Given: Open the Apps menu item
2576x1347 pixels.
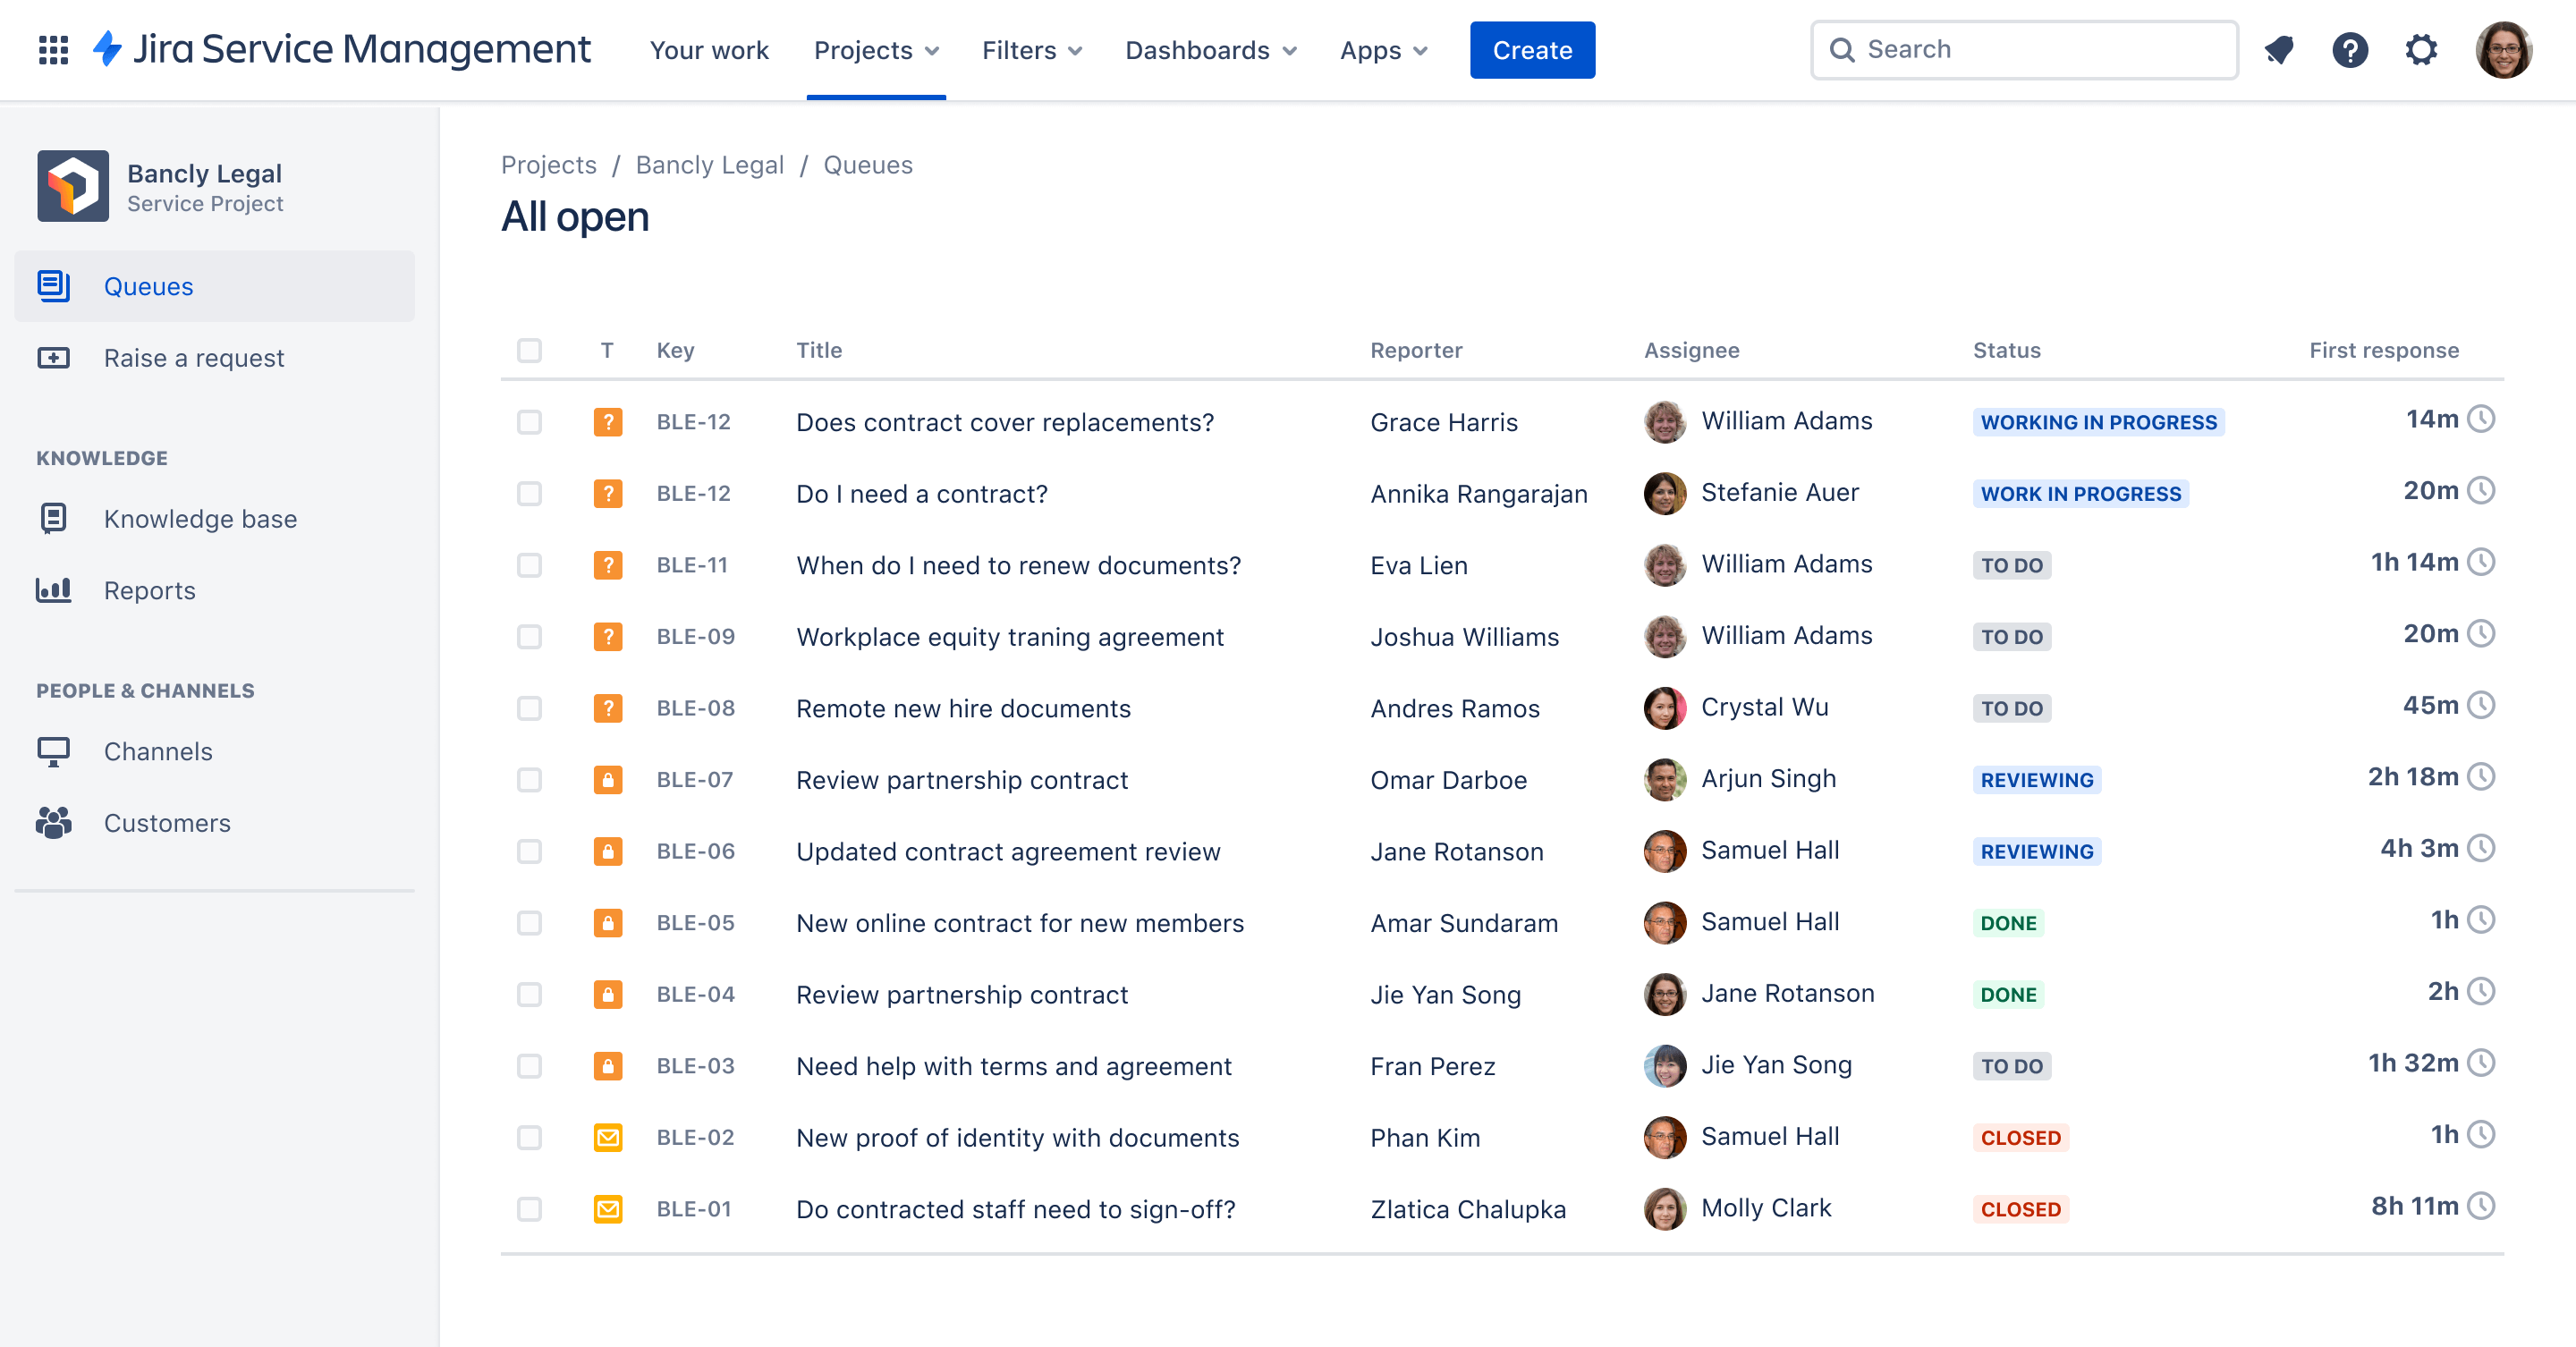Looking at the screenshot, I should pos(1382,49).
